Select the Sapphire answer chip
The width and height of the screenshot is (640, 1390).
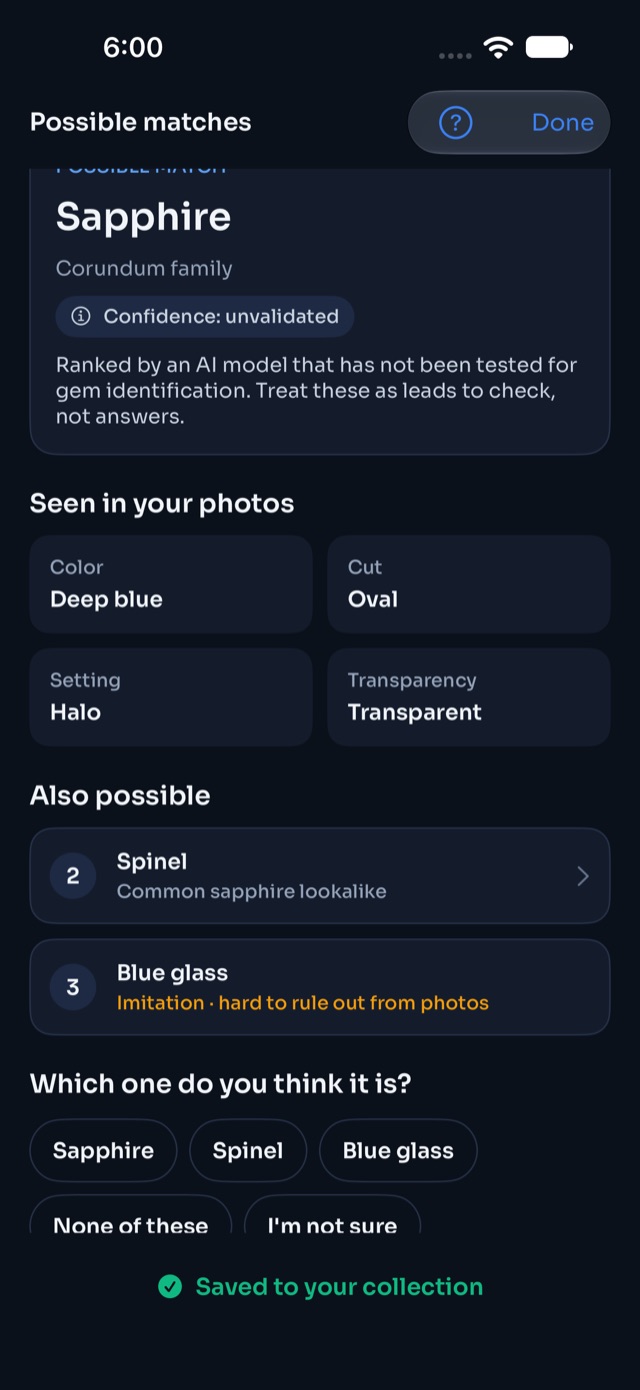[x=104, y=1150]
